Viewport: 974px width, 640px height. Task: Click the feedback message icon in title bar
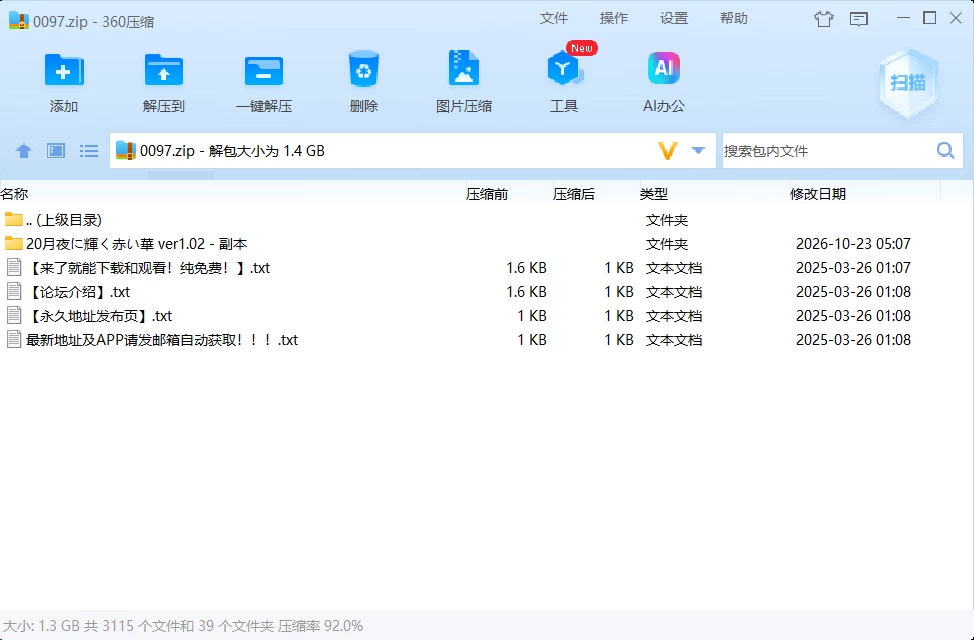pos(858,19)
